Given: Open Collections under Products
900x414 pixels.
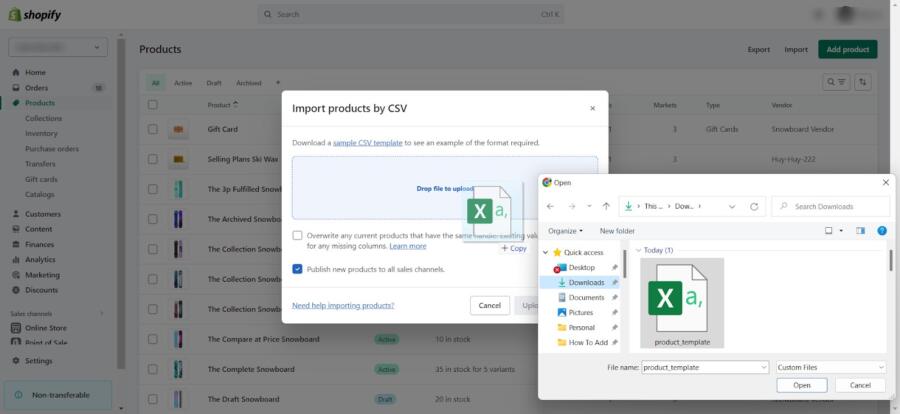Looking at the screenshot, I should [43, 118].
